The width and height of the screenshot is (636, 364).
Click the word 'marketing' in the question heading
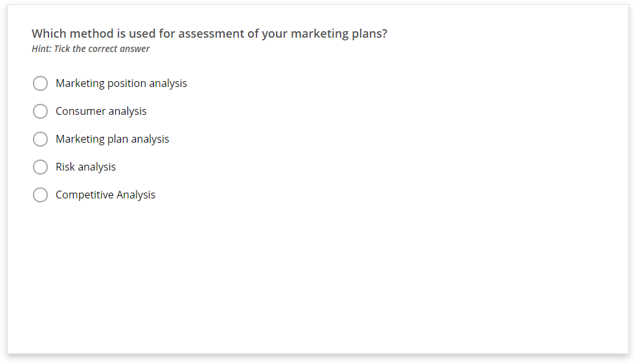(x=320, y=34)
